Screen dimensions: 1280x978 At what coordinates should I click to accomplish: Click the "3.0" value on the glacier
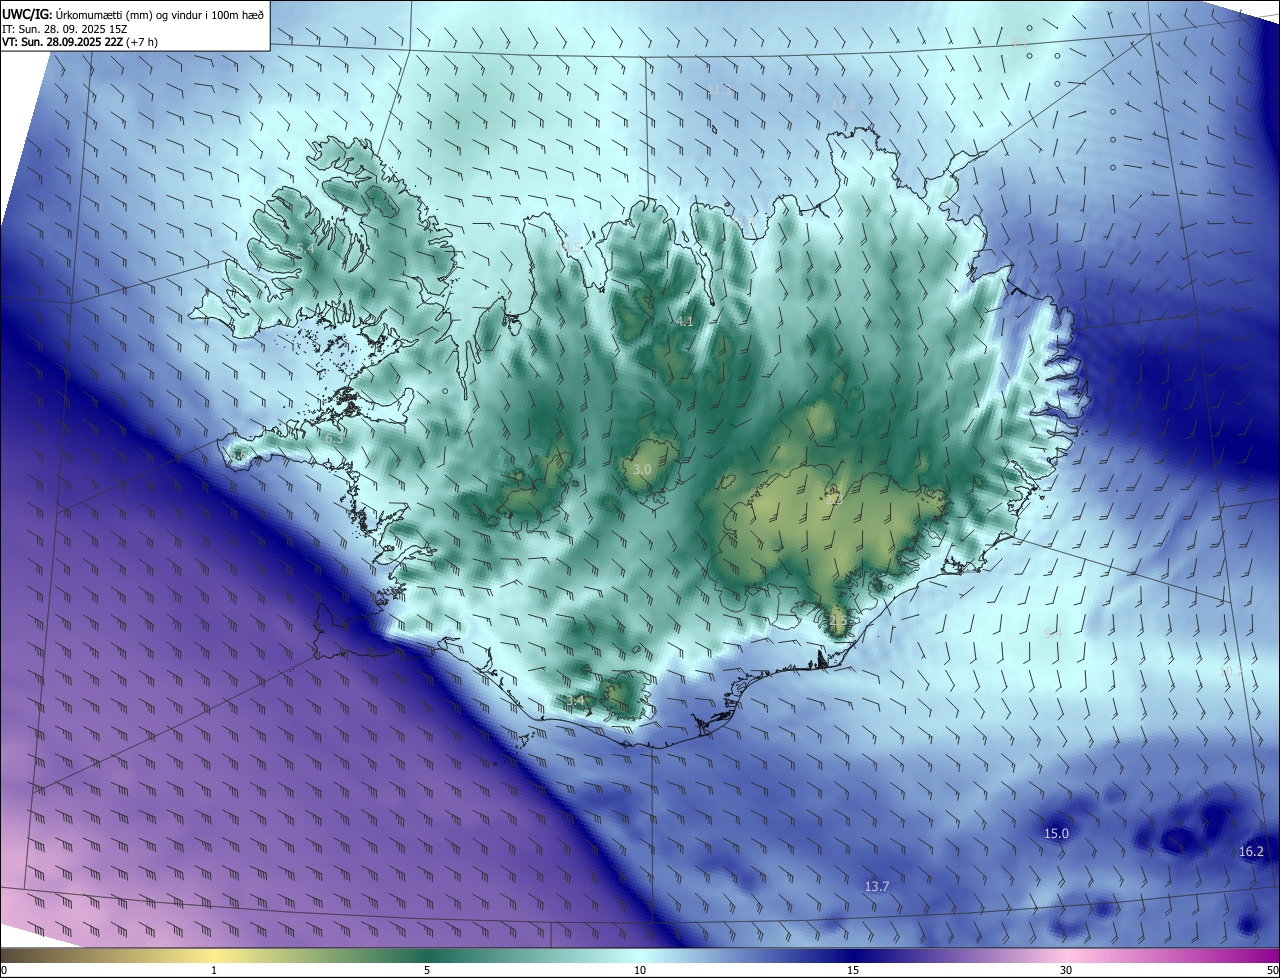(643, 469)
